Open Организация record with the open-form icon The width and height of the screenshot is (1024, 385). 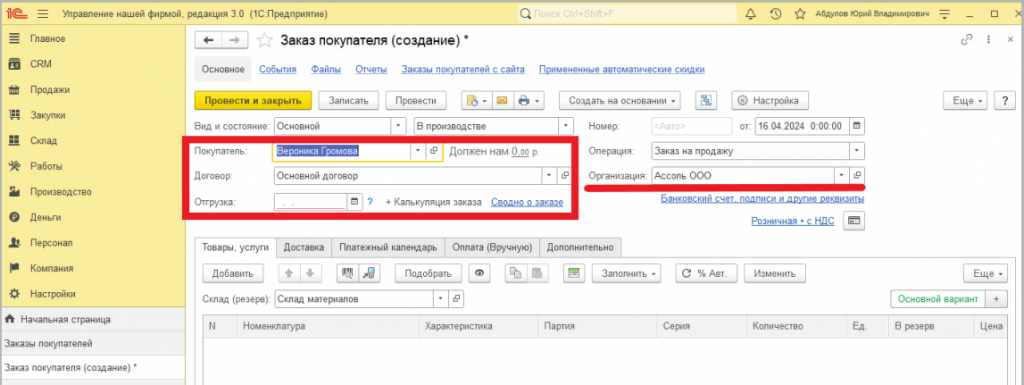pyautogui.click(x=857, y=176)
